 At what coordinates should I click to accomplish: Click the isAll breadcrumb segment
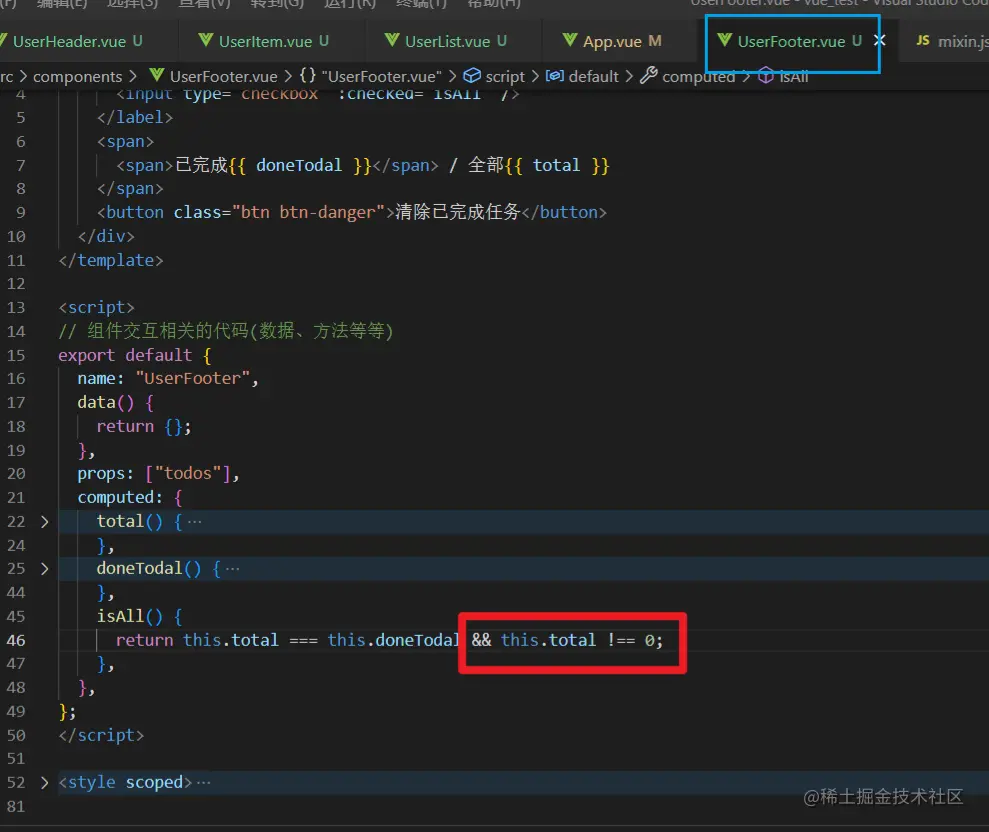[793, 76]
